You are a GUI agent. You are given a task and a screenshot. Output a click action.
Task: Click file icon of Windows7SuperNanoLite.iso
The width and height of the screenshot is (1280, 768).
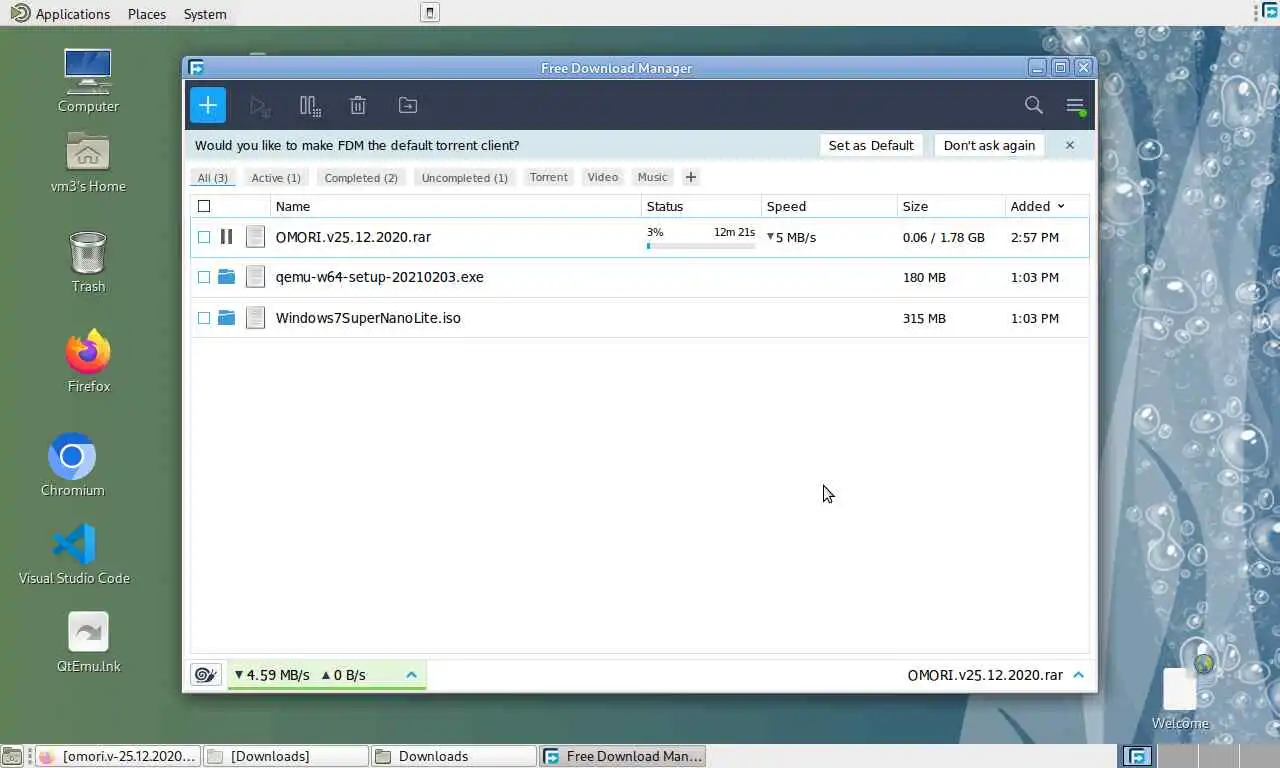coord(256,318)
